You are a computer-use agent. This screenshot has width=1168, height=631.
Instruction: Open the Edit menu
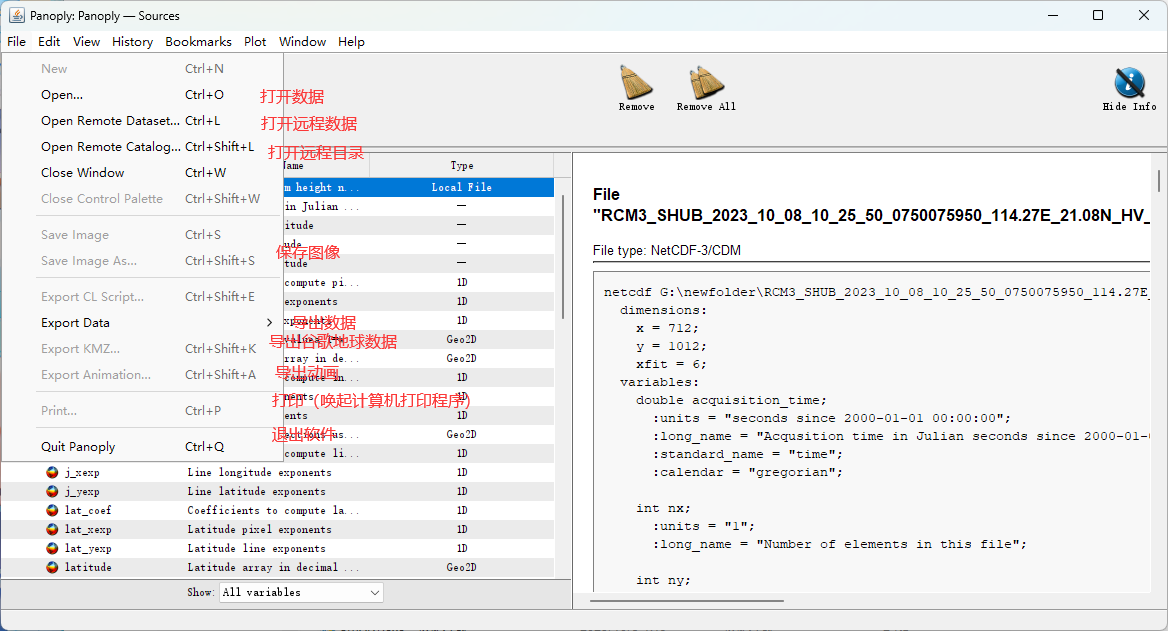[49, 42]
